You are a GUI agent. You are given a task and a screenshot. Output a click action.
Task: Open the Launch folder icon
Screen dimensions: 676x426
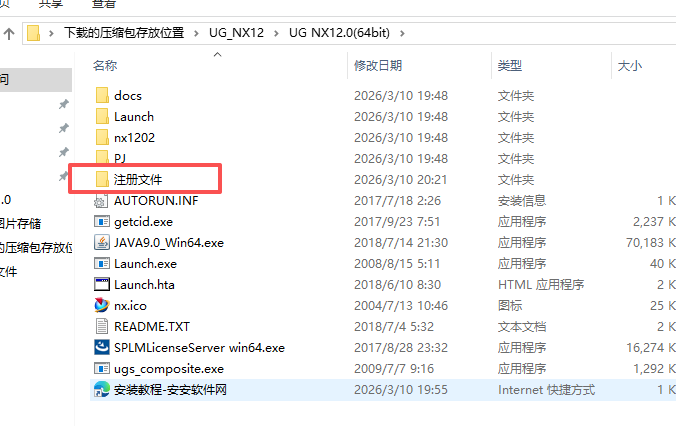pyautogui.click(x=102, y=116)
